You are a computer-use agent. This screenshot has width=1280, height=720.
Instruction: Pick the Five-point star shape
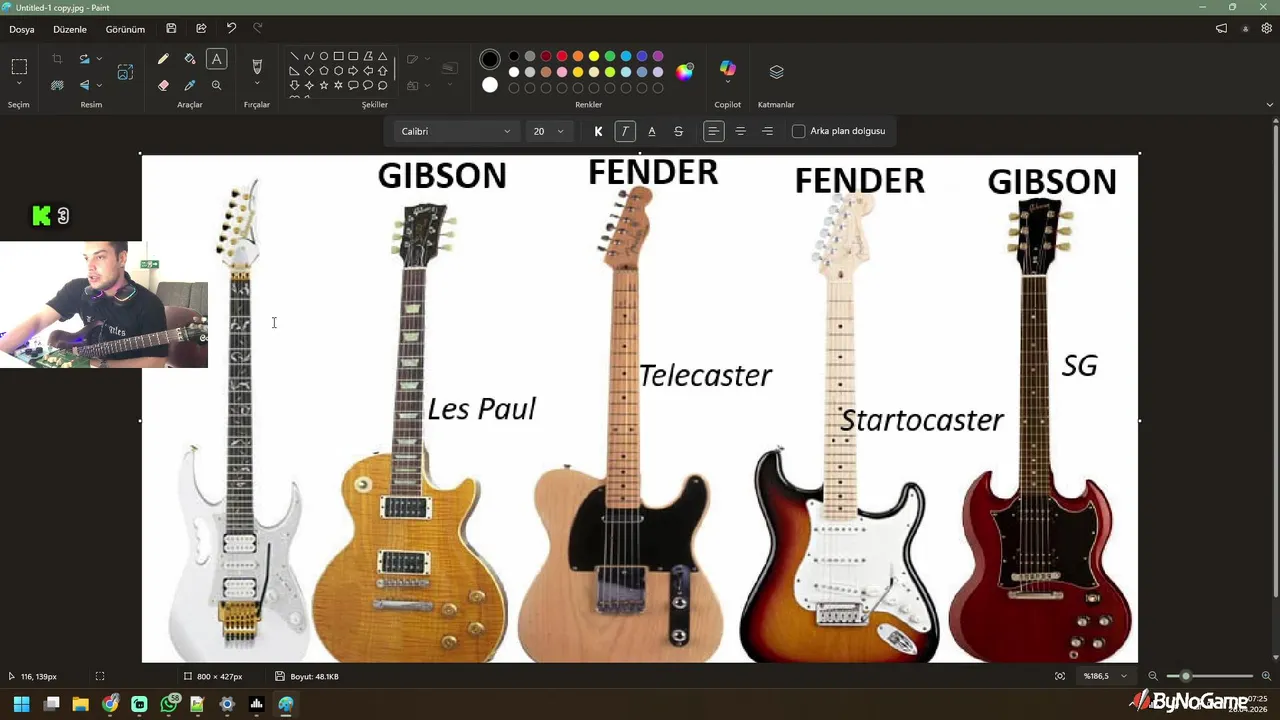[x=324, y=85]
